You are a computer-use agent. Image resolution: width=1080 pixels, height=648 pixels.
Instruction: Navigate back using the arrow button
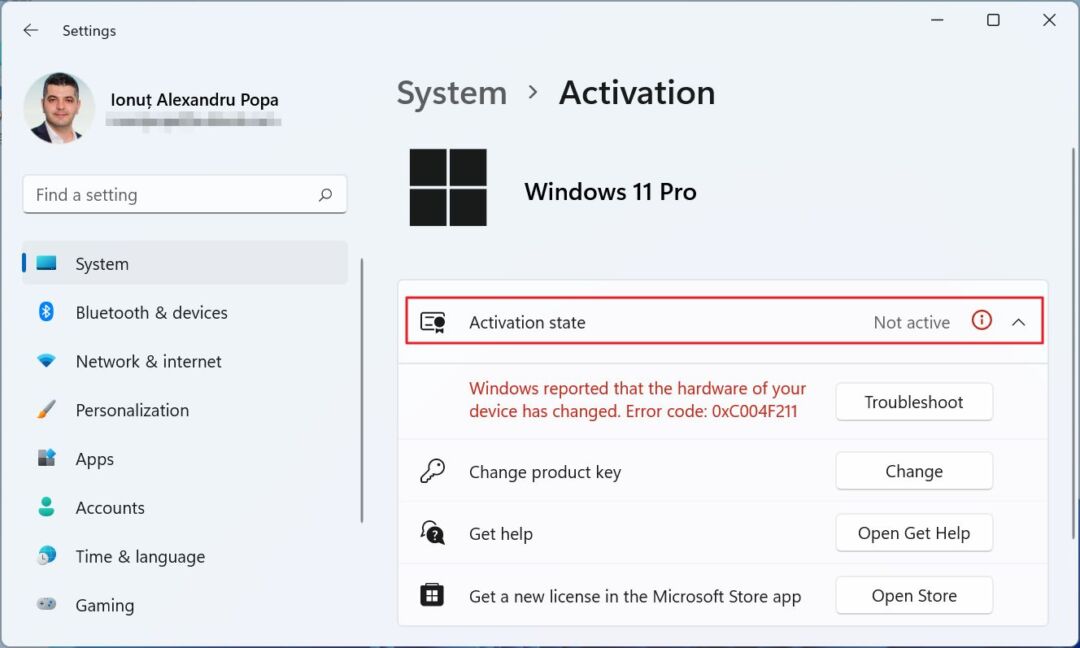(30, 30)
